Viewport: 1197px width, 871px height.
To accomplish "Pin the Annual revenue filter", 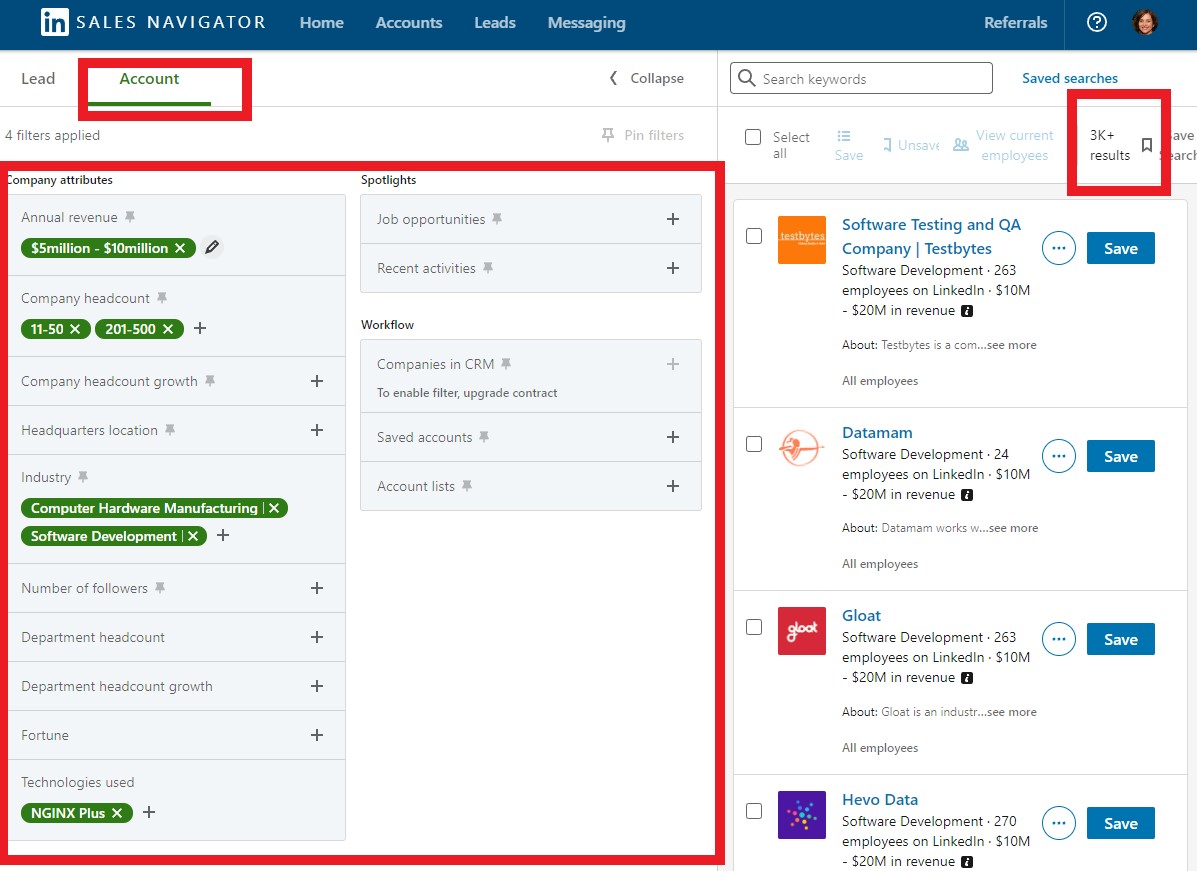I will (130, 217).
